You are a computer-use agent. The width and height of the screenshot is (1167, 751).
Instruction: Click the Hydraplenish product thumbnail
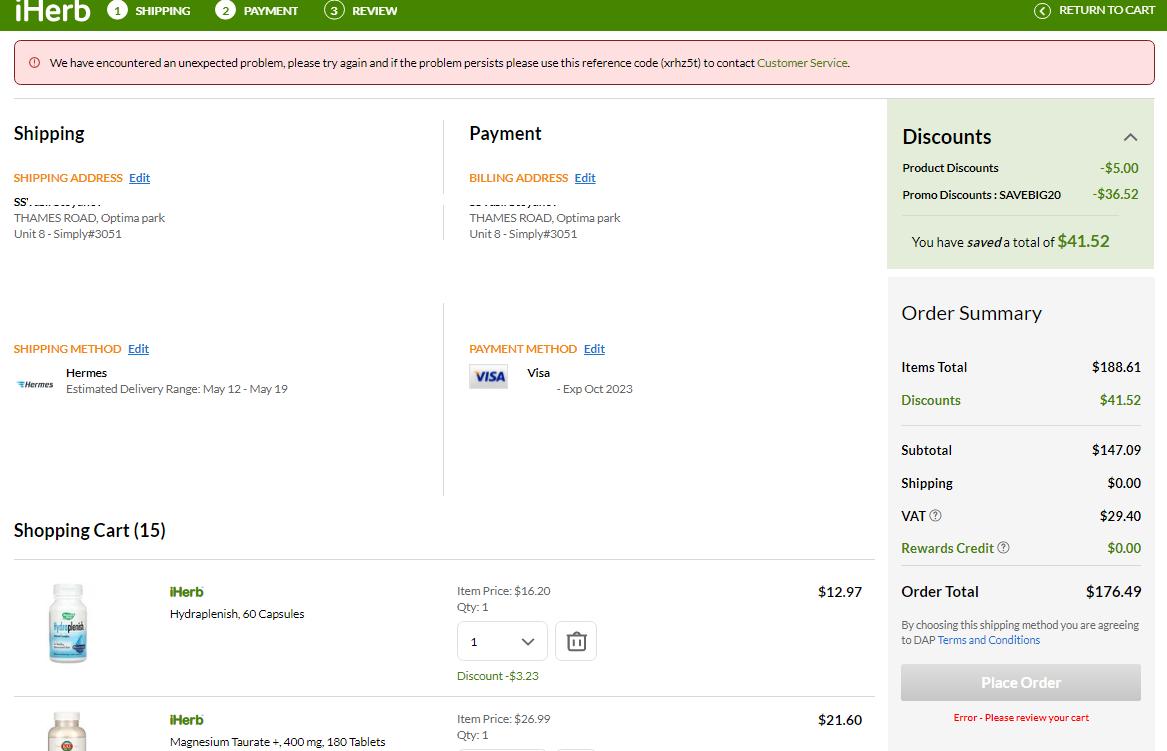(x=67, y=623)
